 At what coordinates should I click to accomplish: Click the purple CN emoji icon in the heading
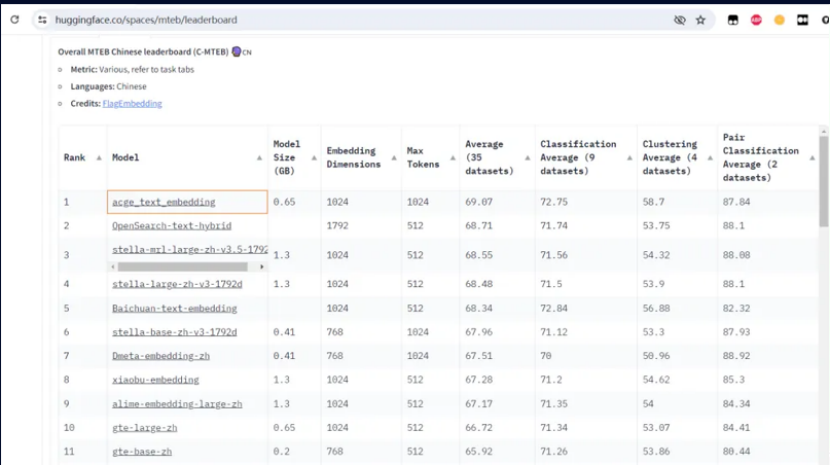(236, 51)
